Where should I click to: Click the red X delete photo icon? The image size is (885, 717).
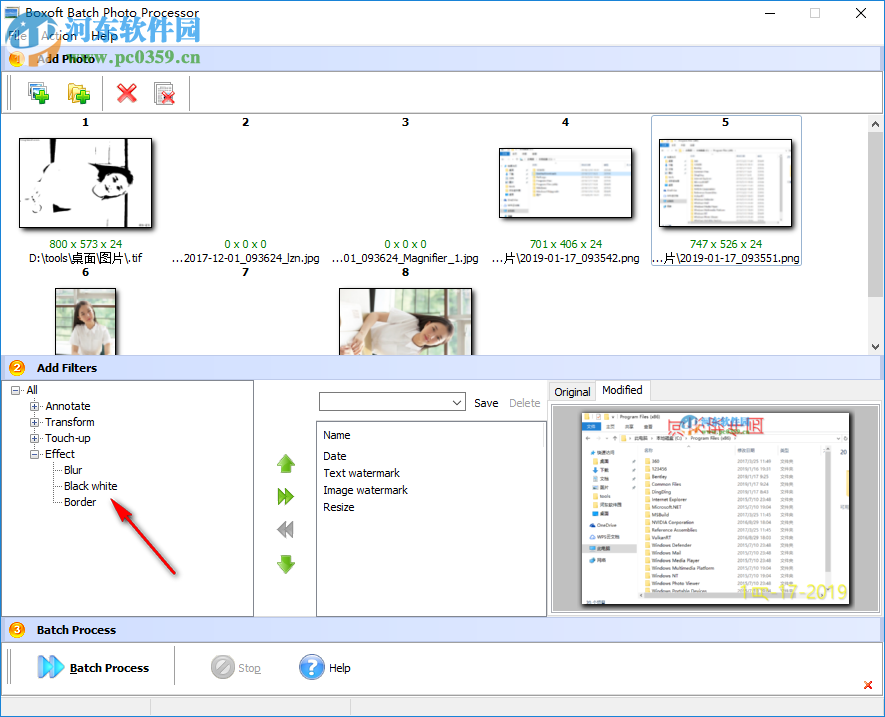point(127,92)
